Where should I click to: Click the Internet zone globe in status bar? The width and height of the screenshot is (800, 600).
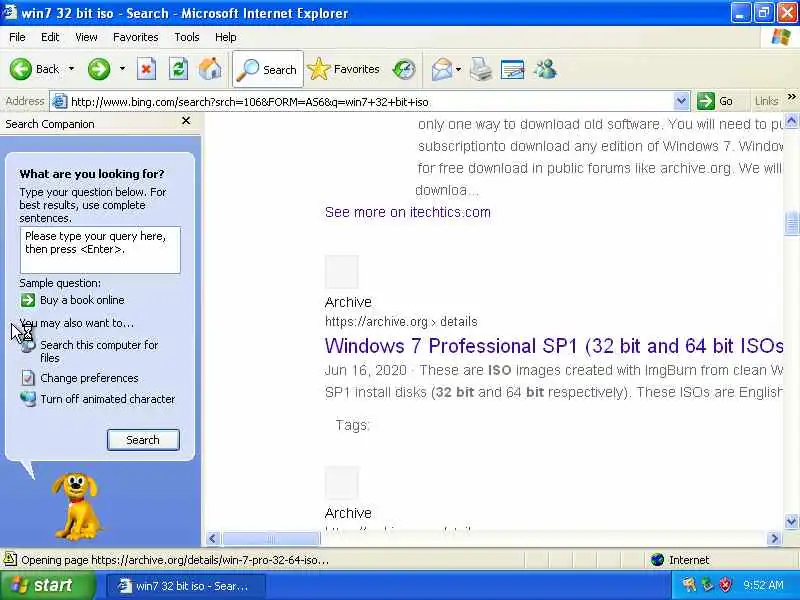pos(658,560)
